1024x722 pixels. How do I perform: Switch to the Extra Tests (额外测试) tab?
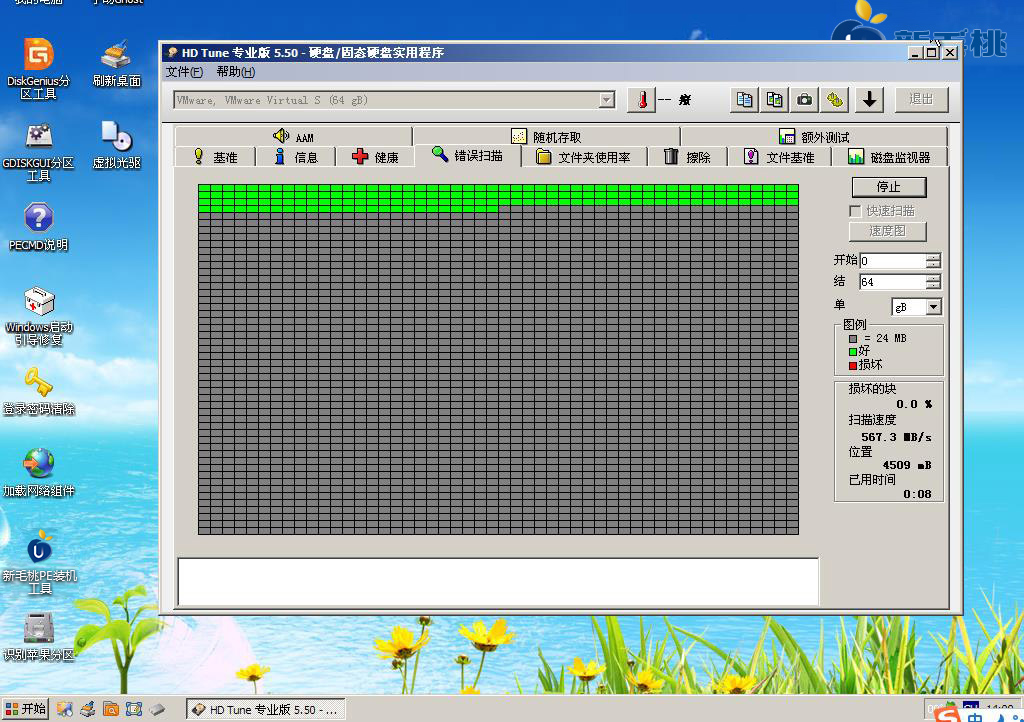tap(814, 137)
